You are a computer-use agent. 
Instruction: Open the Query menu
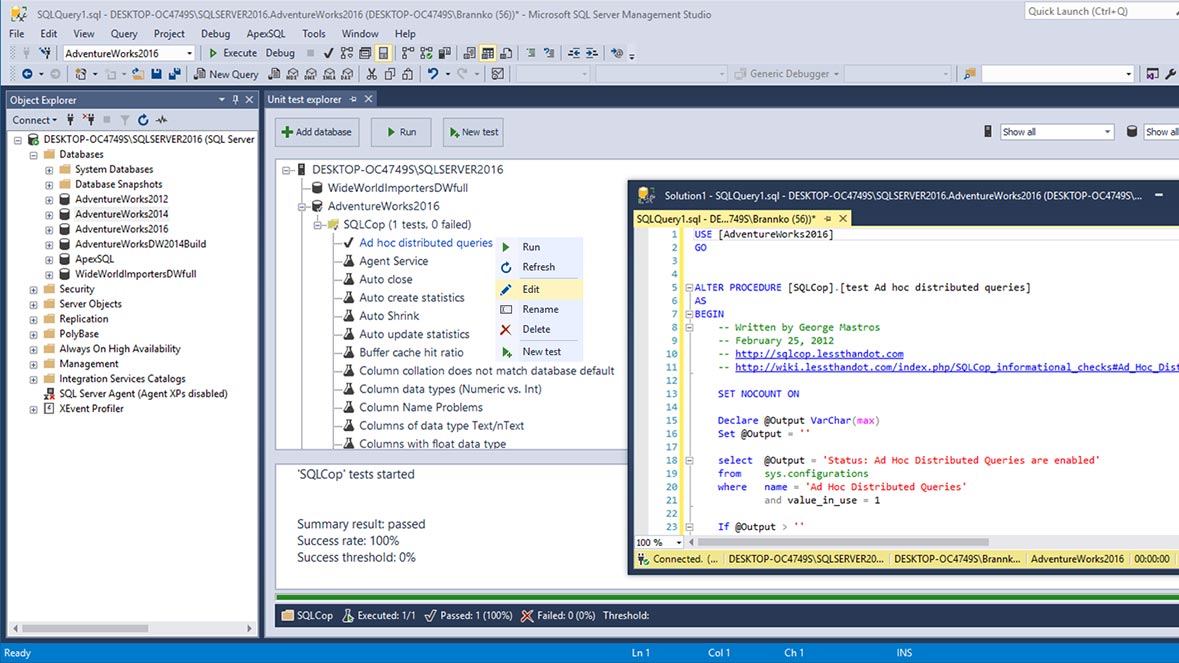pos(124,34)
